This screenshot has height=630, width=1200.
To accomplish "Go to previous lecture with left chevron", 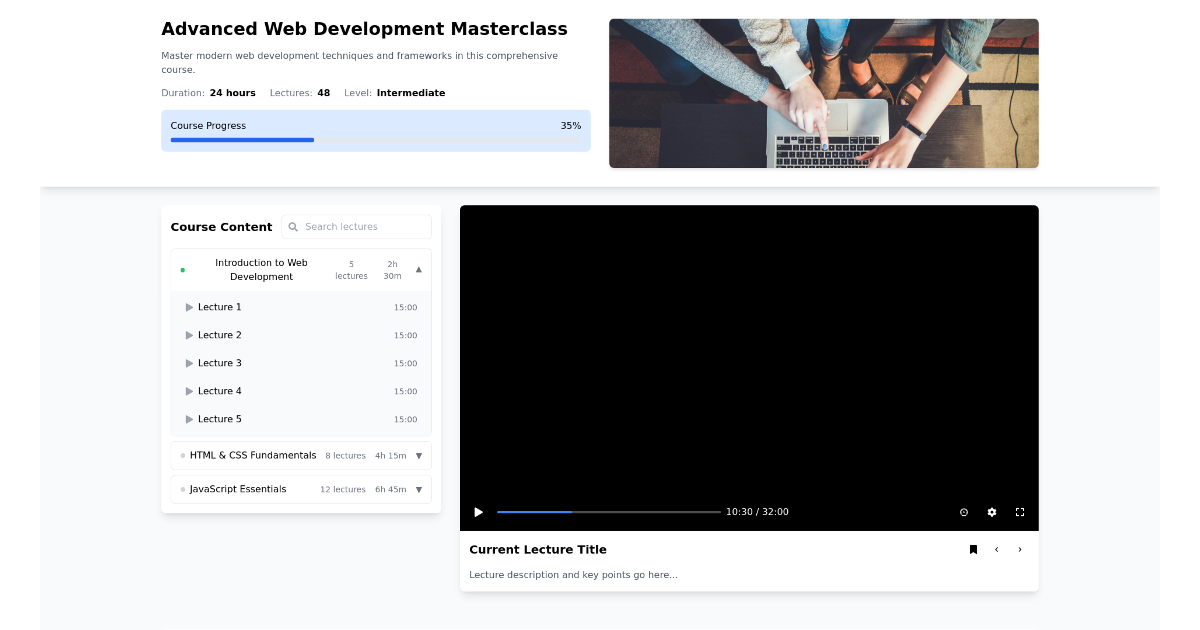I will click(x=996, y=549).
